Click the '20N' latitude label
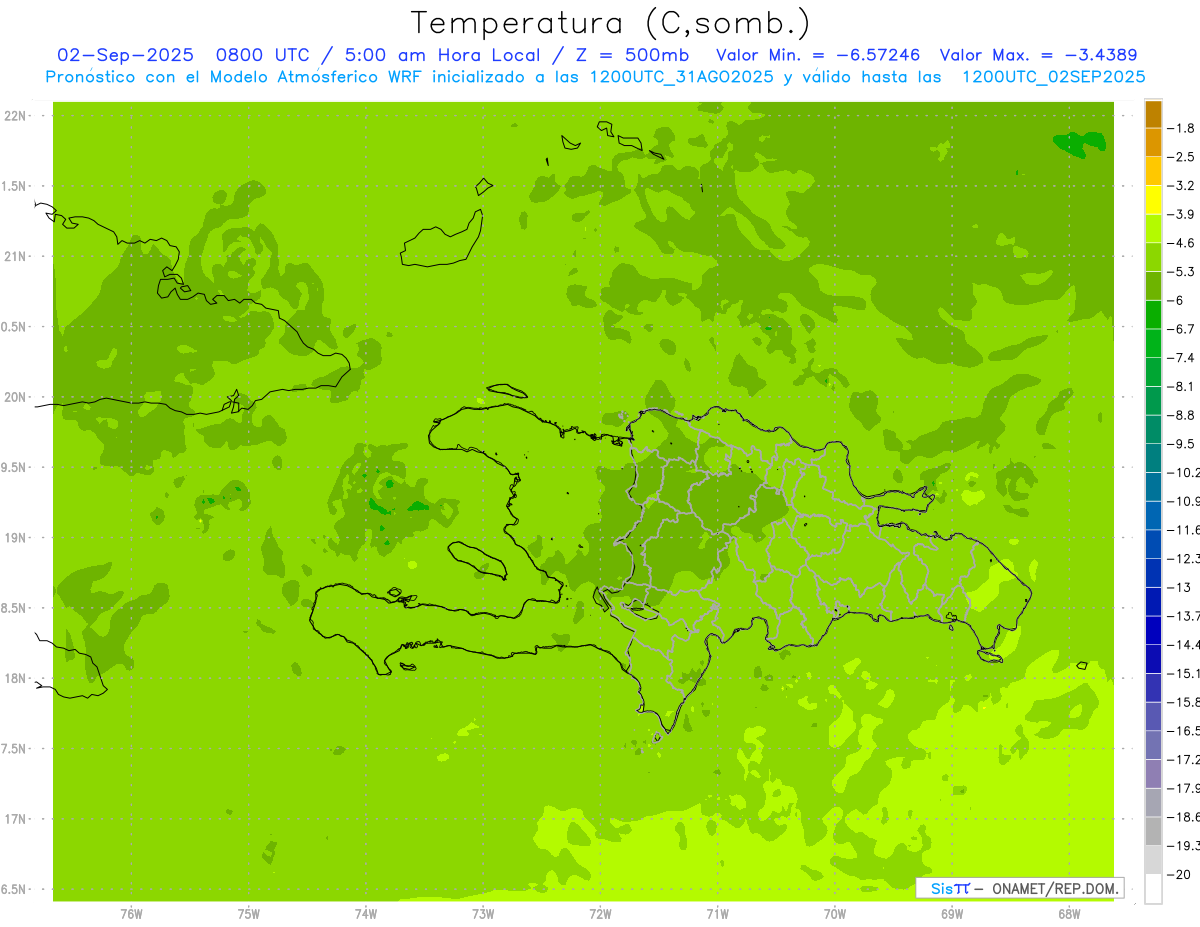The image size is (1200, 927). [16, 397]
